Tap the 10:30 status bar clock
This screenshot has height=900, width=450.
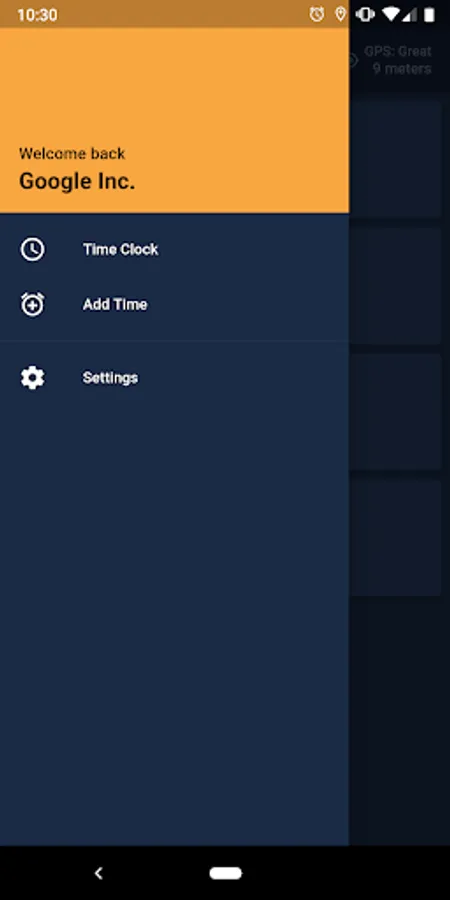pos(37,15)
